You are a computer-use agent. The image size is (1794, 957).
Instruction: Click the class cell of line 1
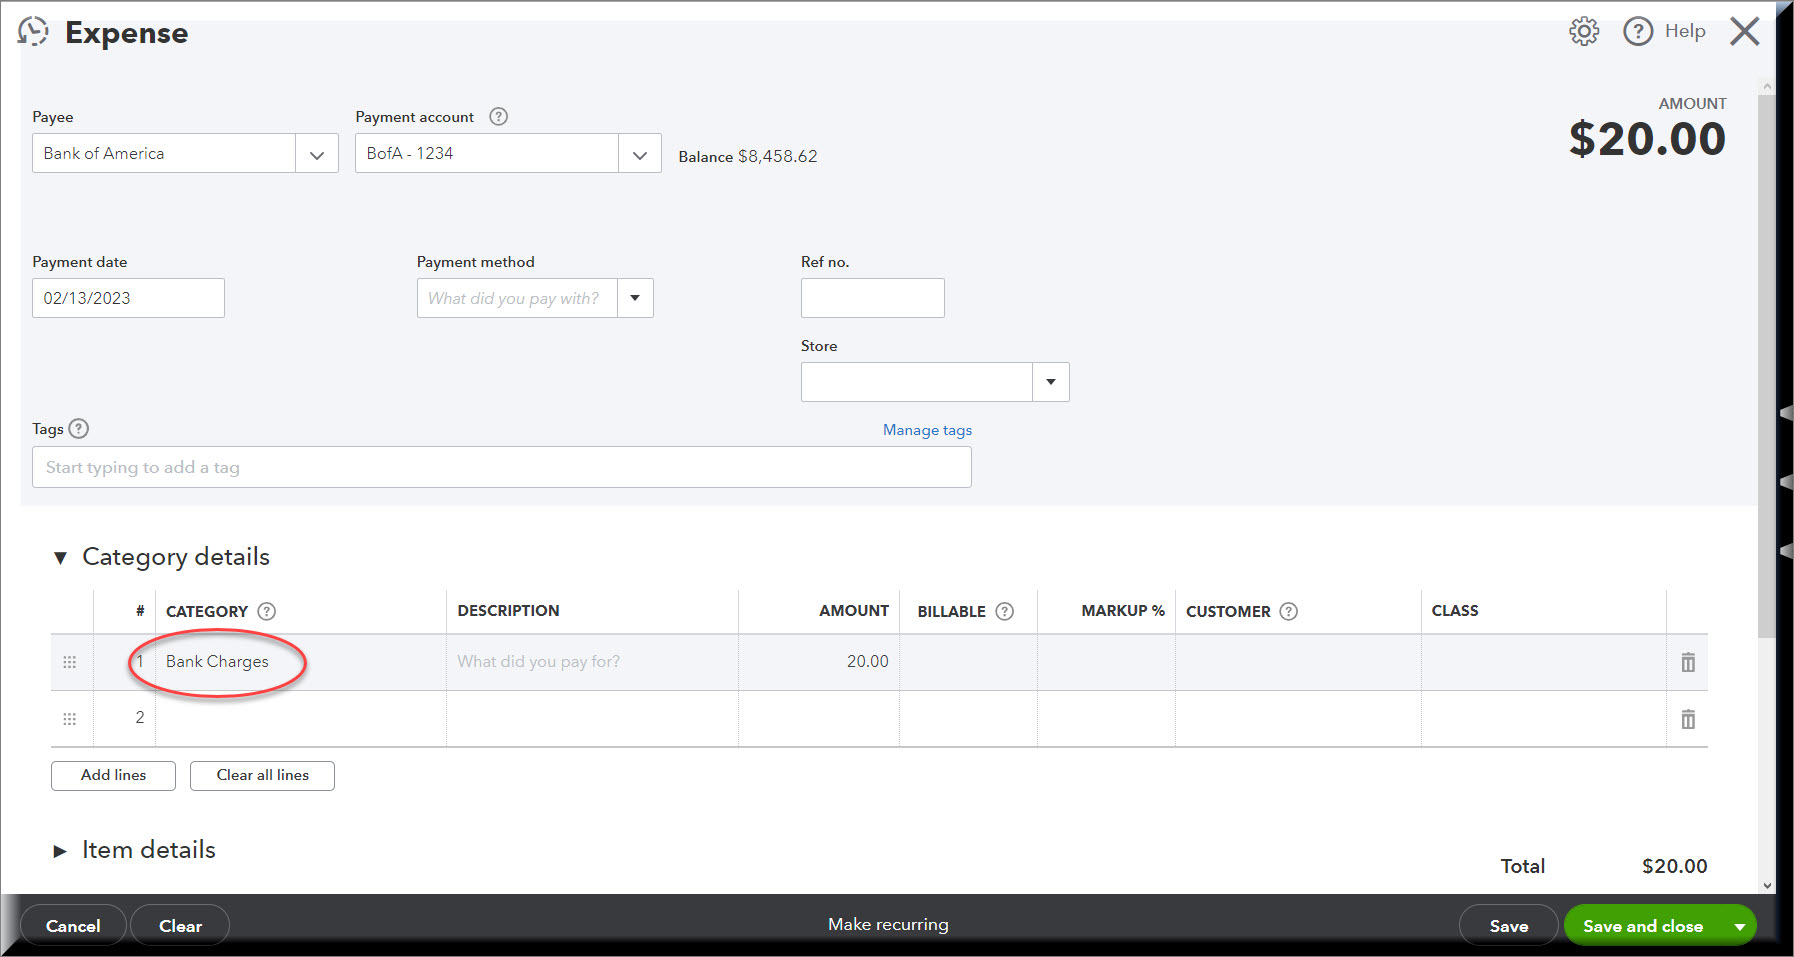tap(1544, 662)
